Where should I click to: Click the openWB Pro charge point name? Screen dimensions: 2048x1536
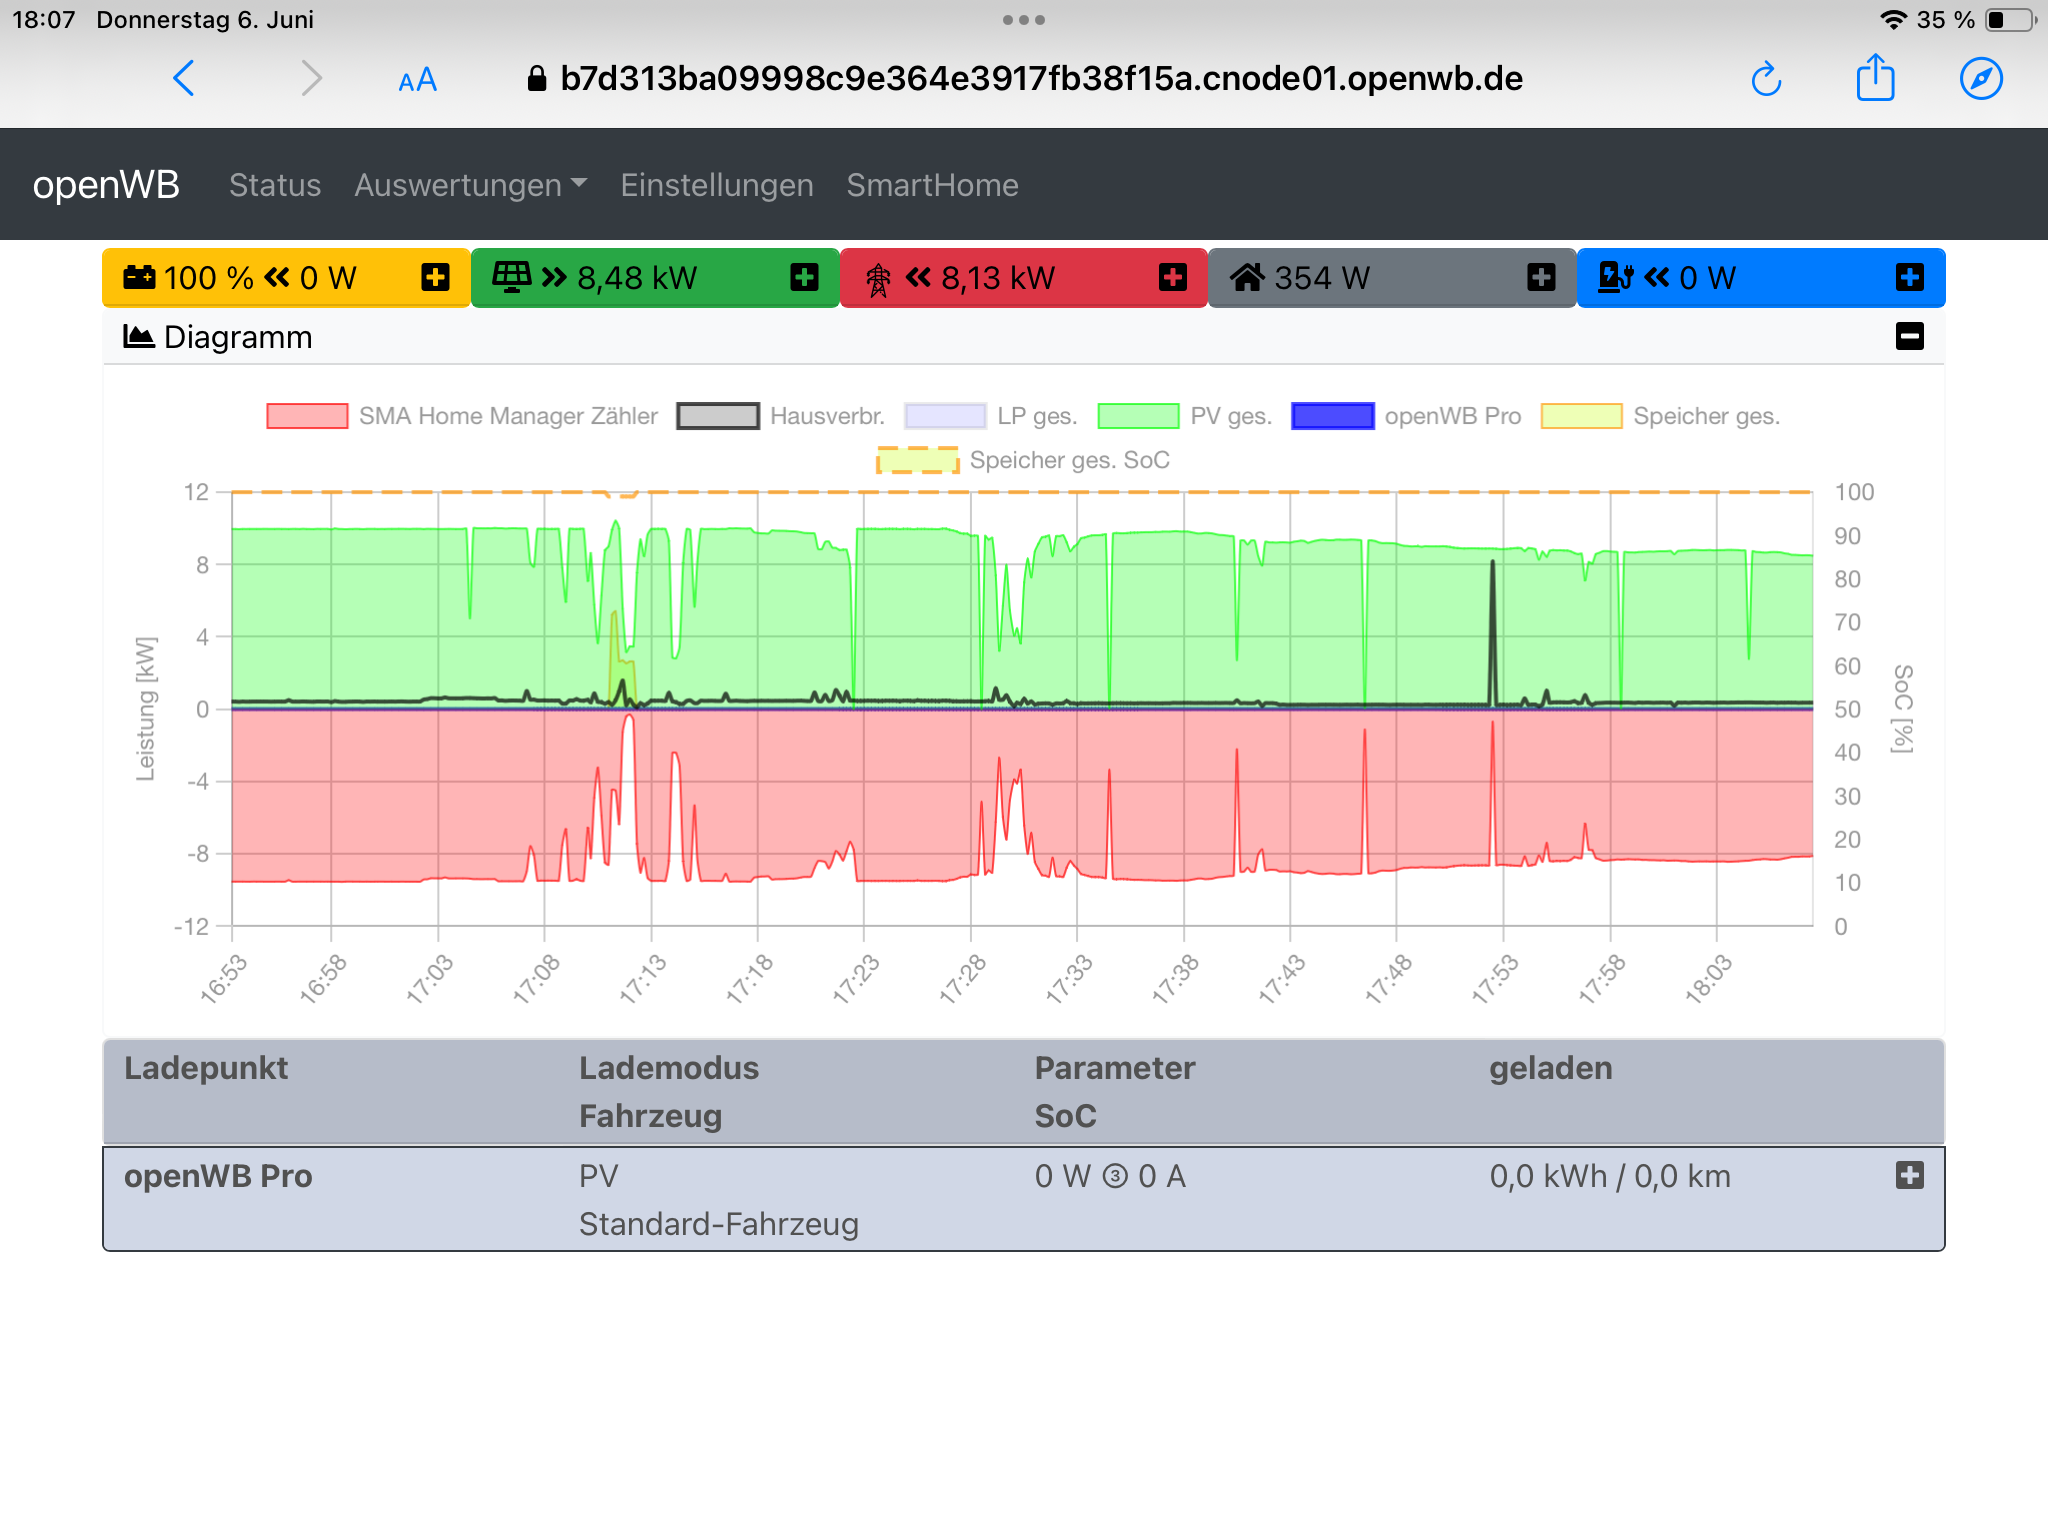click(218, 1176)
